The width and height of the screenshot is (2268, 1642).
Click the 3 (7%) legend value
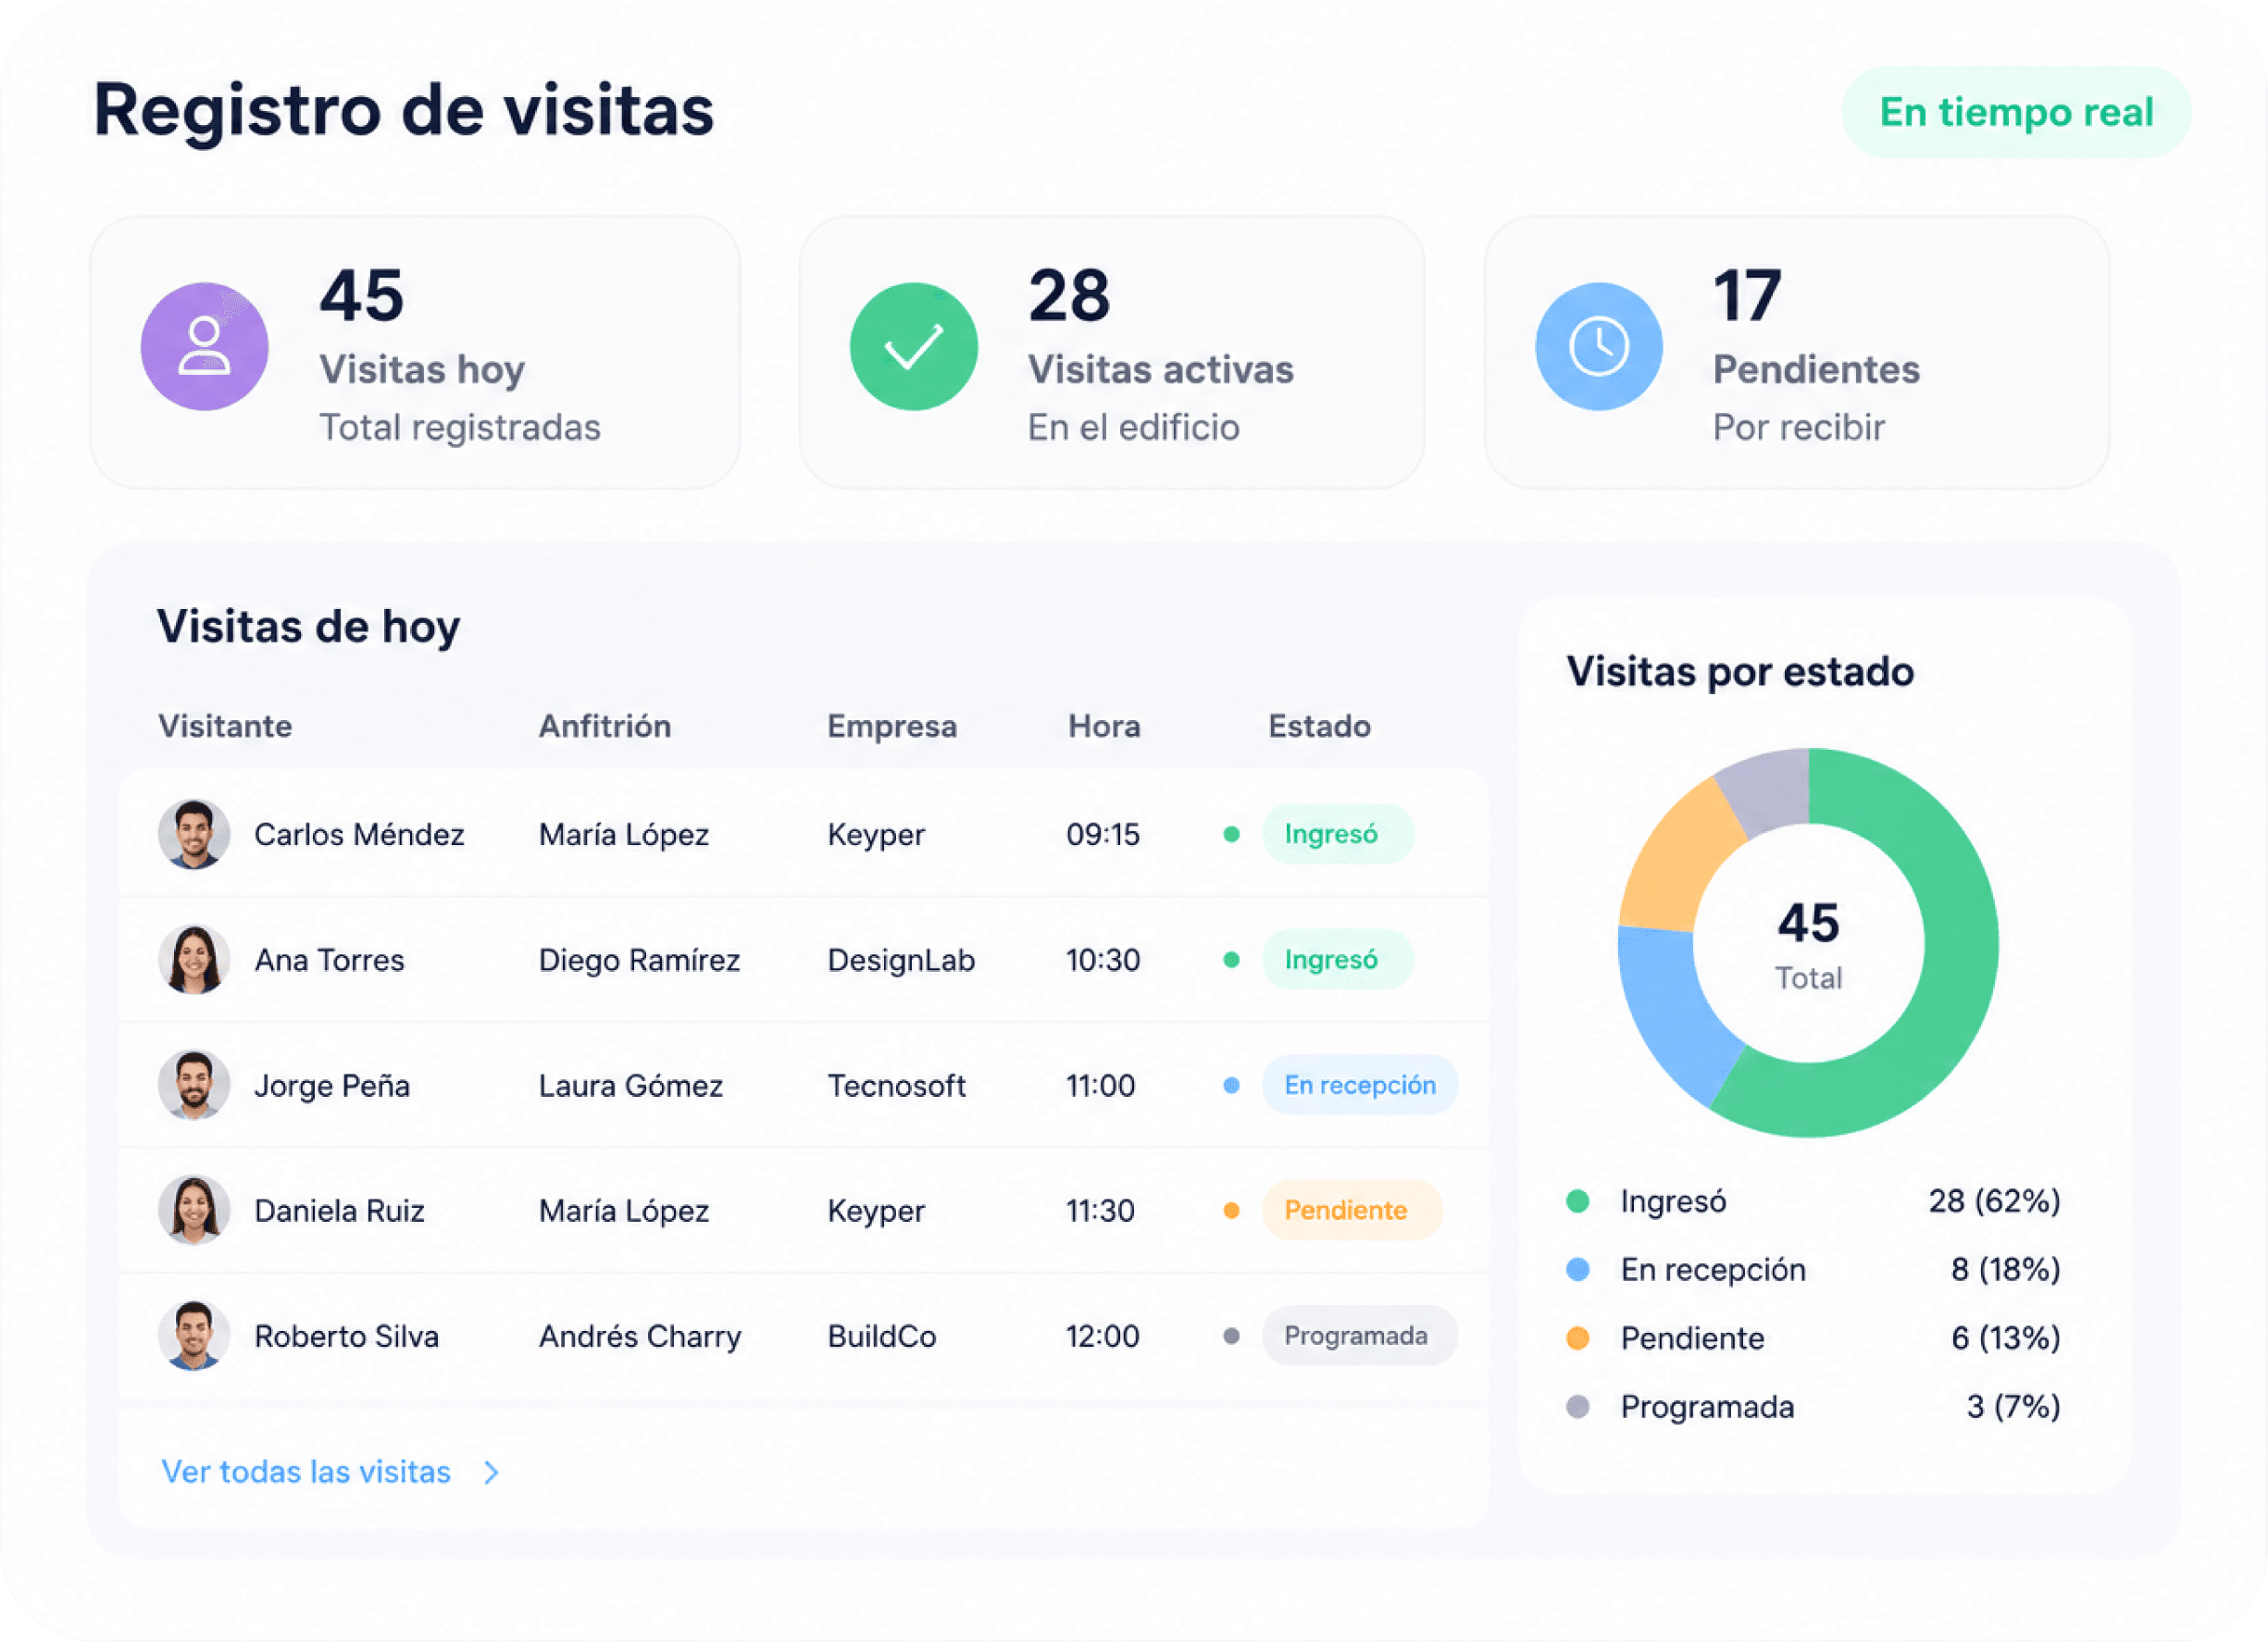(x=2013, y=1407)
